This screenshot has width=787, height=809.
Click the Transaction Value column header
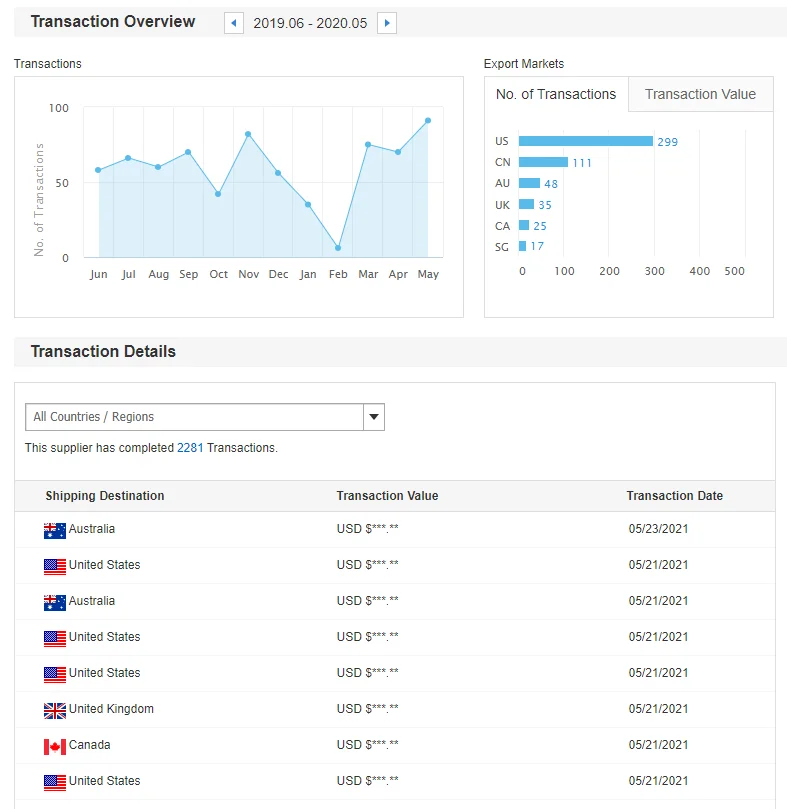click(387, 496)
